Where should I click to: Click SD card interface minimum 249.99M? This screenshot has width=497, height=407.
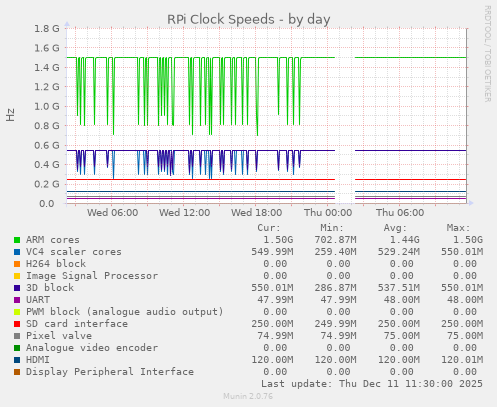(x=335, y=324)
